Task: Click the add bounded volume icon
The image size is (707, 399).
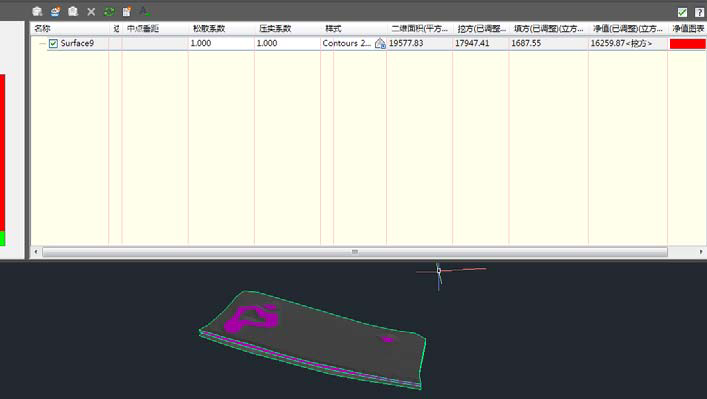Action: 73,11
